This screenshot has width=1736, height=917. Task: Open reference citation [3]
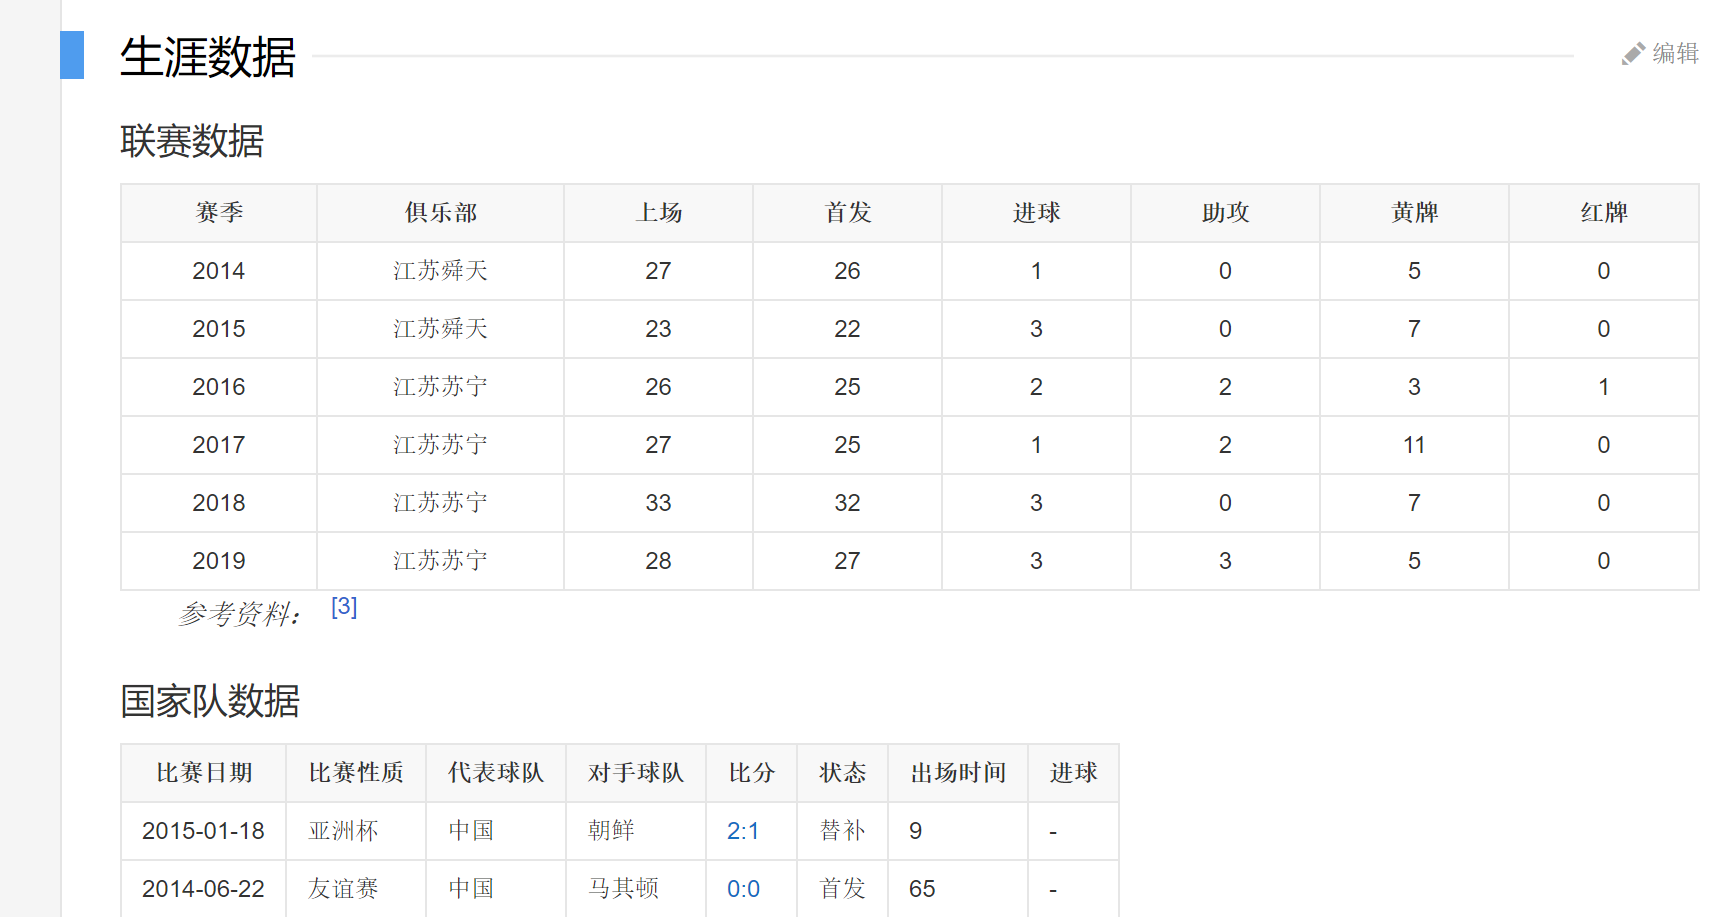click(x=344, y=607)
